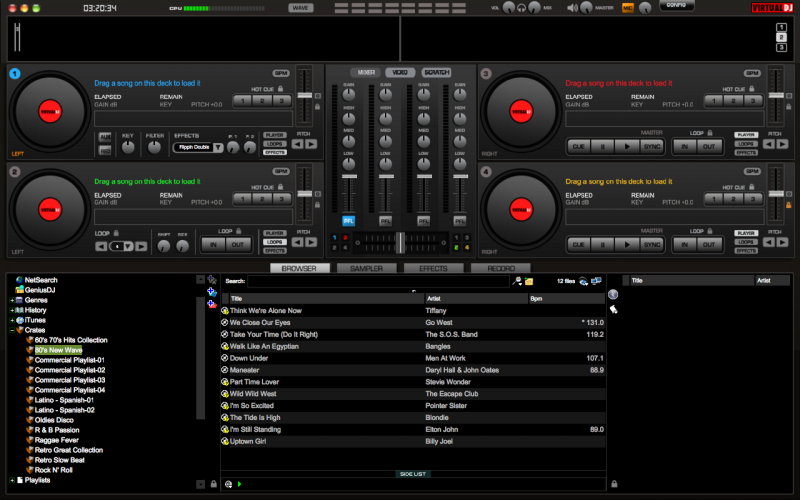This screenshot has height=500, width=800.
Task: Click the CUE button on deck 4
Action: pos(578,244)
